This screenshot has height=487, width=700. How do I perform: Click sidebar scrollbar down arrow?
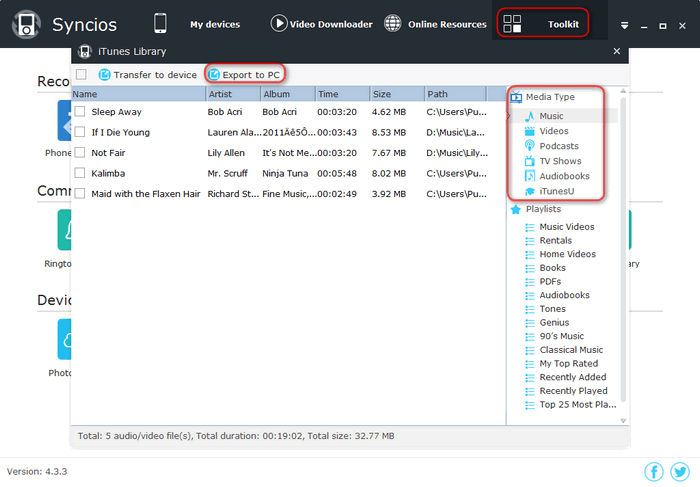tap(623, 421)
